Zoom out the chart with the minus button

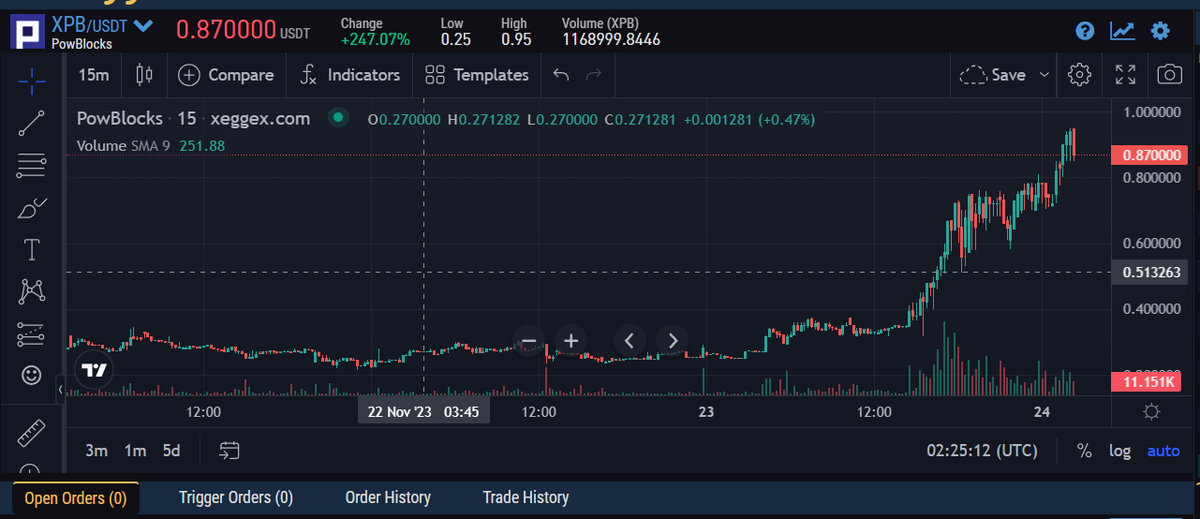pos(530,341)
